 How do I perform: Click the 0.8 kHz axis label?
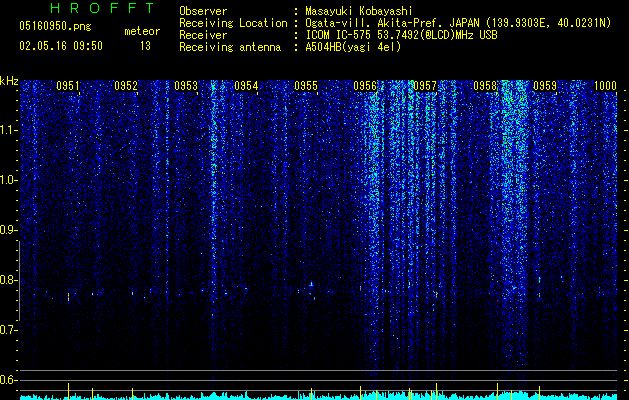click(x=8, y=280)
